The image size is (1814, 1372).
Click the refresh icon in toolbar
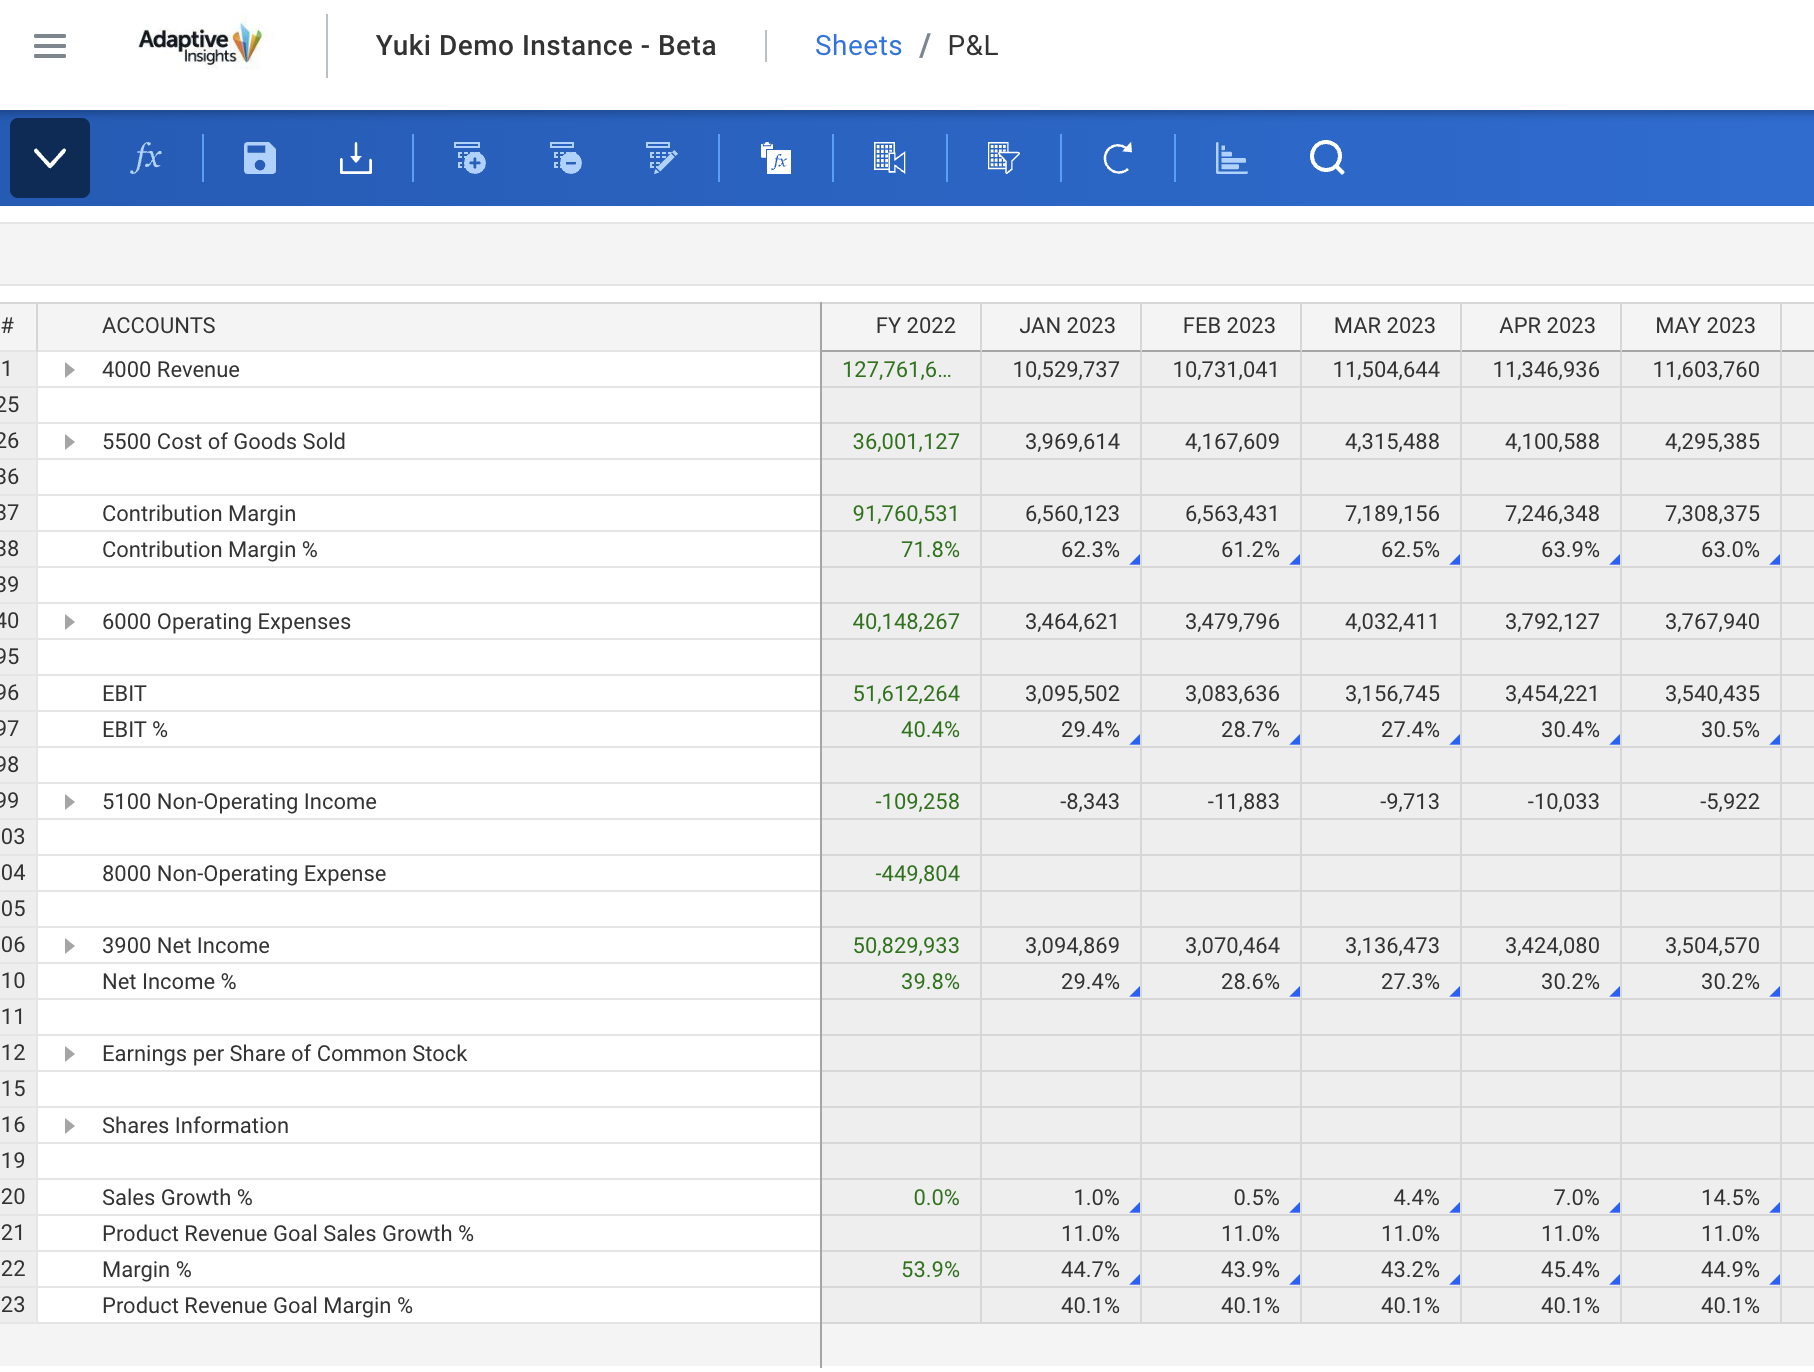[x=1117, y=158]
